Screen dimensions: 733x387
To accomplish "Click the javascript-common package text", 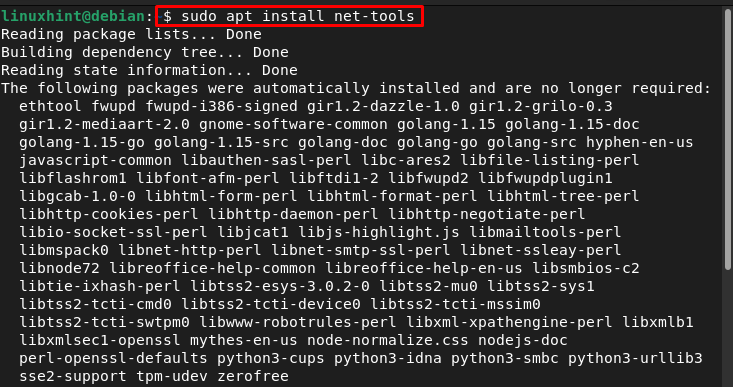I will (x=95, y=161).
